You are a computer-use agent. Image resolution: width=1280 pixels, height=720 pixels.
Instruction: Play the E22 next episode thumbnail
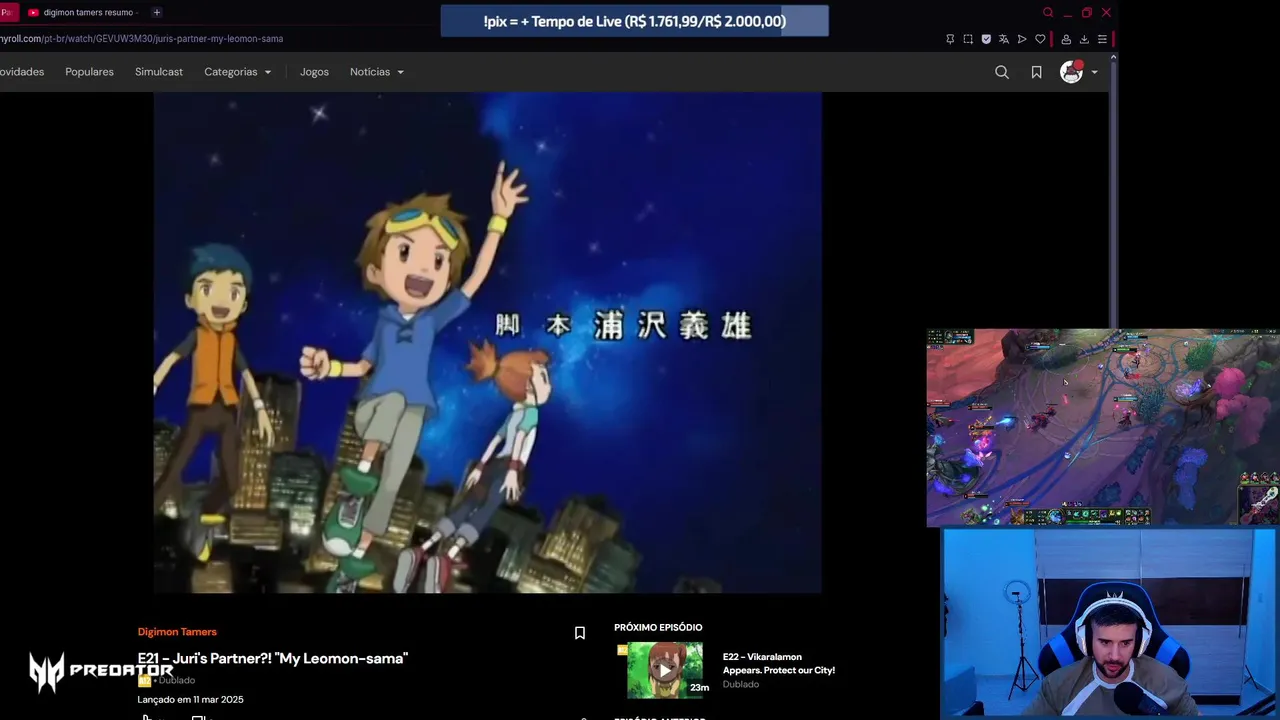pos(664,670)
